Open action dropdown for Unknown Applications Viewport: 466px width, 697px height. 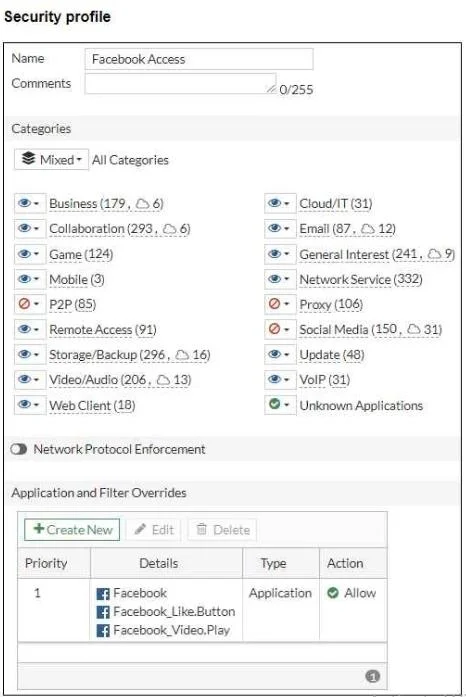point(287,405)
